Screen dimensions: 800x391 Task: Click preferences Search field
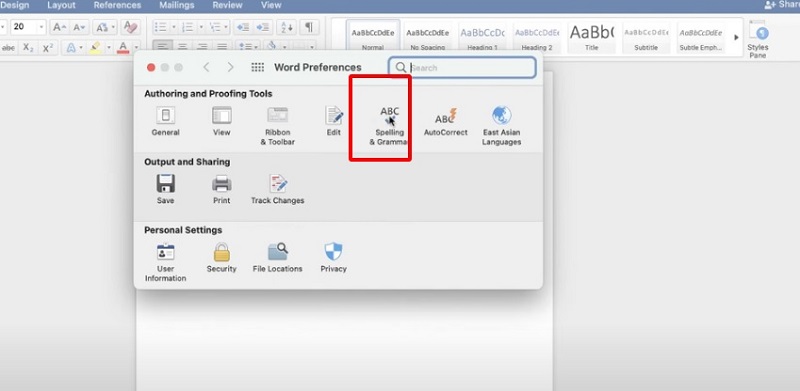click(462, 67)
